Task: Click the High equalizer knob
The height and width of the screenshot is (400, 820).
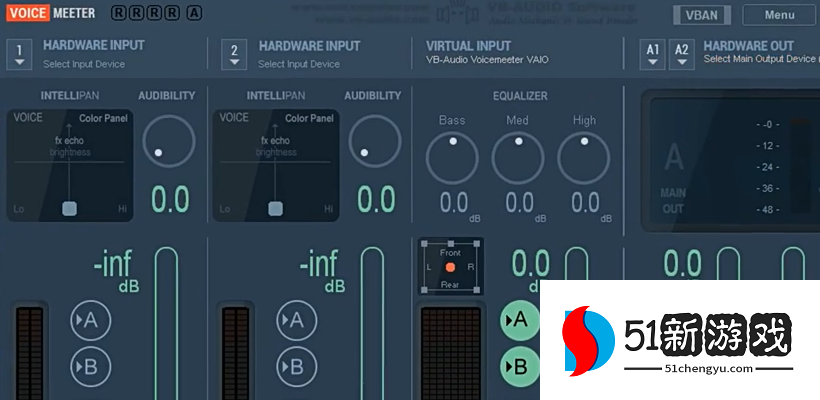Action: point(584,157)
